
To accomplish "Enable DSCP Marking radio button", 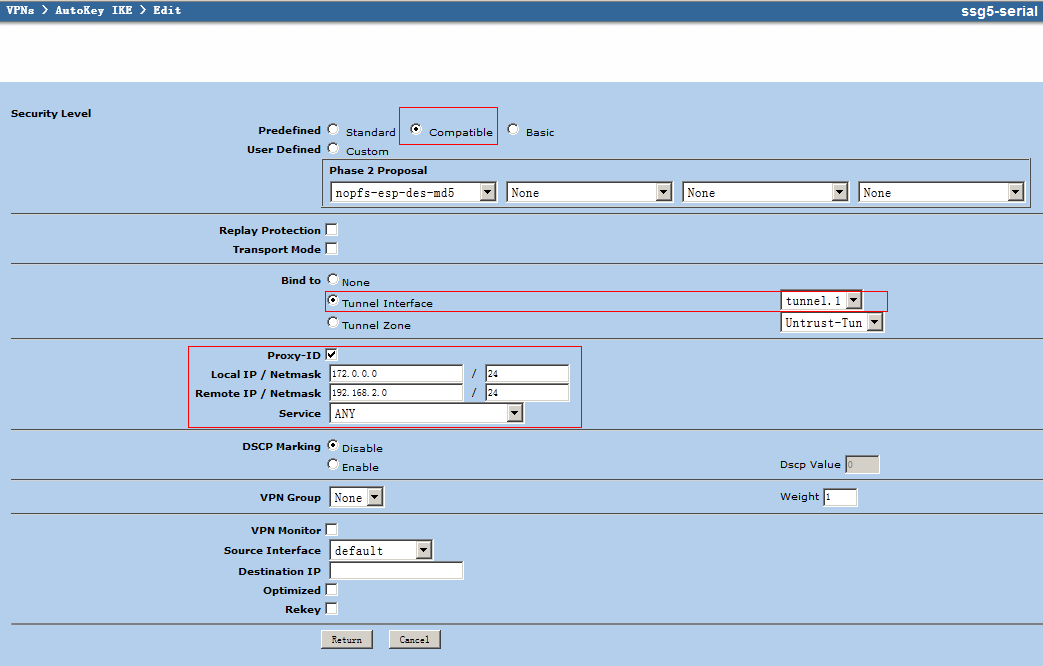I will [x=333, y=464].
